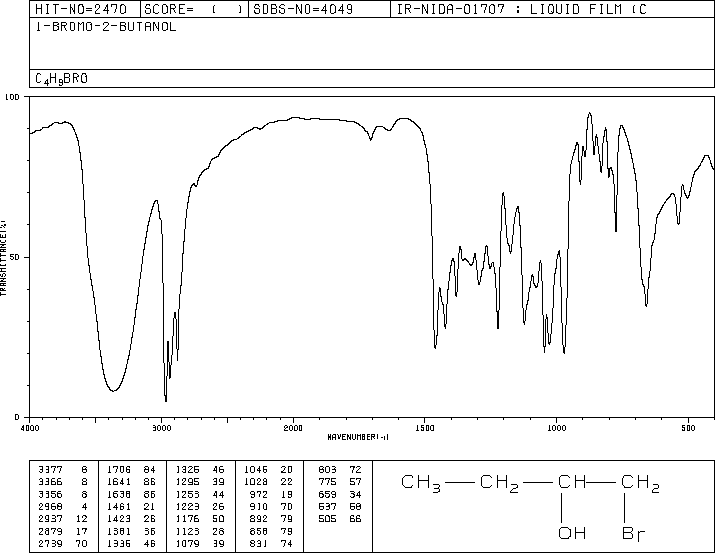
Task: Click the HIT-NO=2470 header field
Action: [x=81, y=9]
